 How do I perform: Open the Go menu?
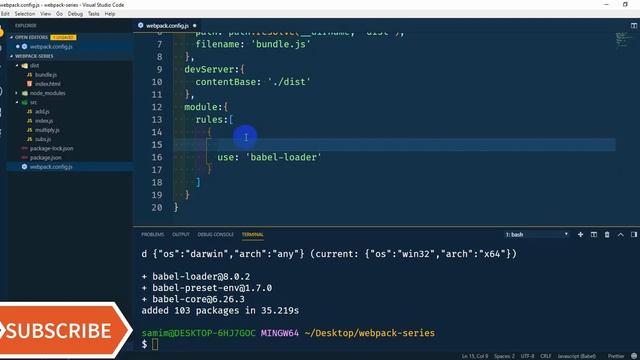(x=59, y=13)
